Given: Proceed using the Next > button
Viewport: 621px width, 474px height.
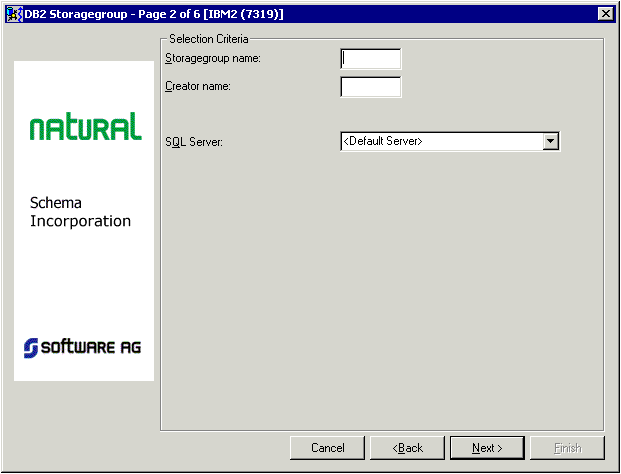Looking at the screenshot, I should point(487,448).
